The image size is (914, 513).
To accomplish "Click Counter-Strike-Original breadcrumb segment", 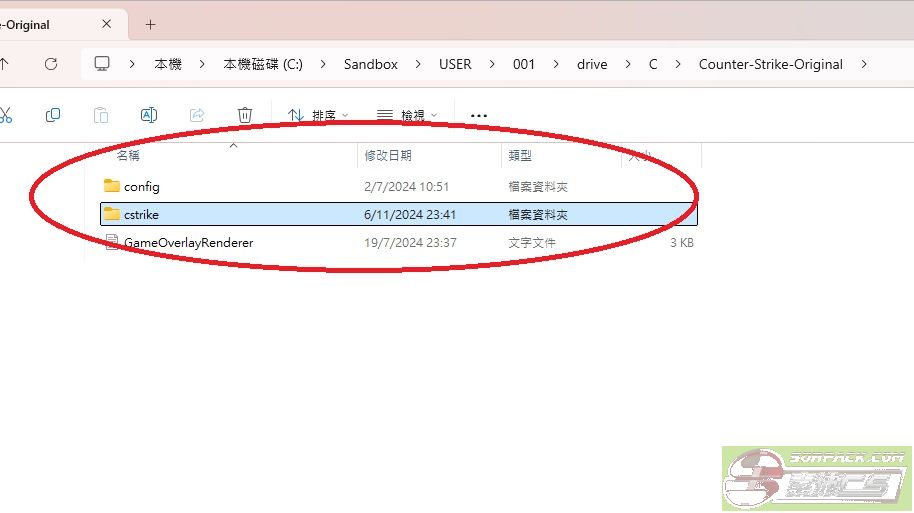I will point(771,64).
